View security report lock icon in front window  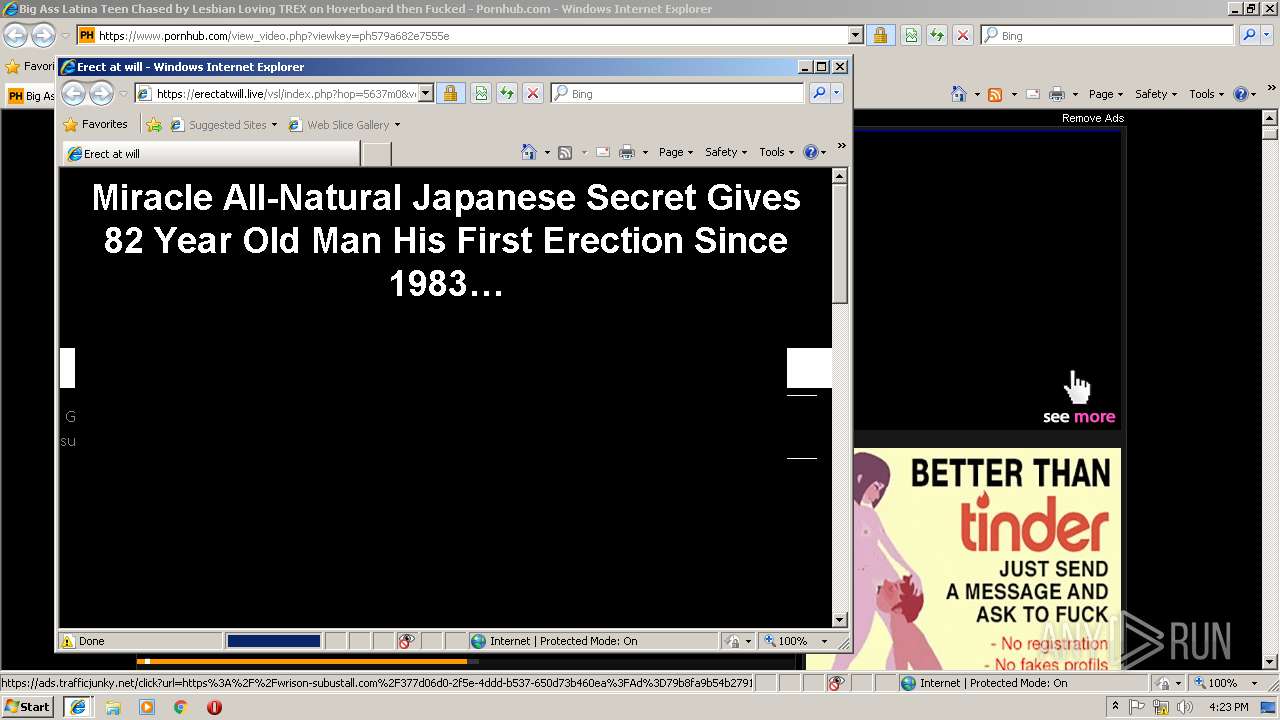[x=450, y=94]
